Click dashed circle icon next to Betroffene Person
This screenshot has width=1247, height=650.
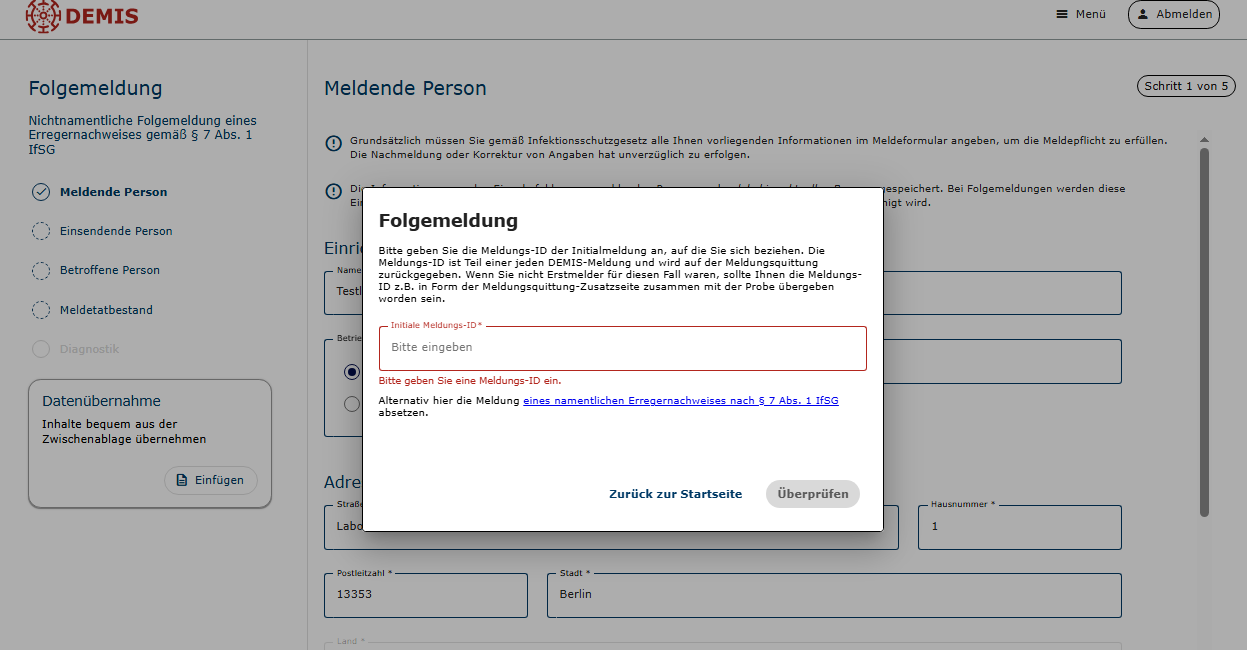pyautogui.click(x=41, y=270)
